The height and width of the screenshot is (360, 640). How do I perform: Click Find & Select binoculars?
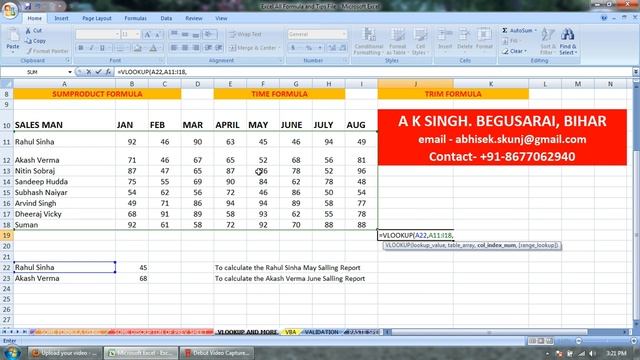point(568,41)
